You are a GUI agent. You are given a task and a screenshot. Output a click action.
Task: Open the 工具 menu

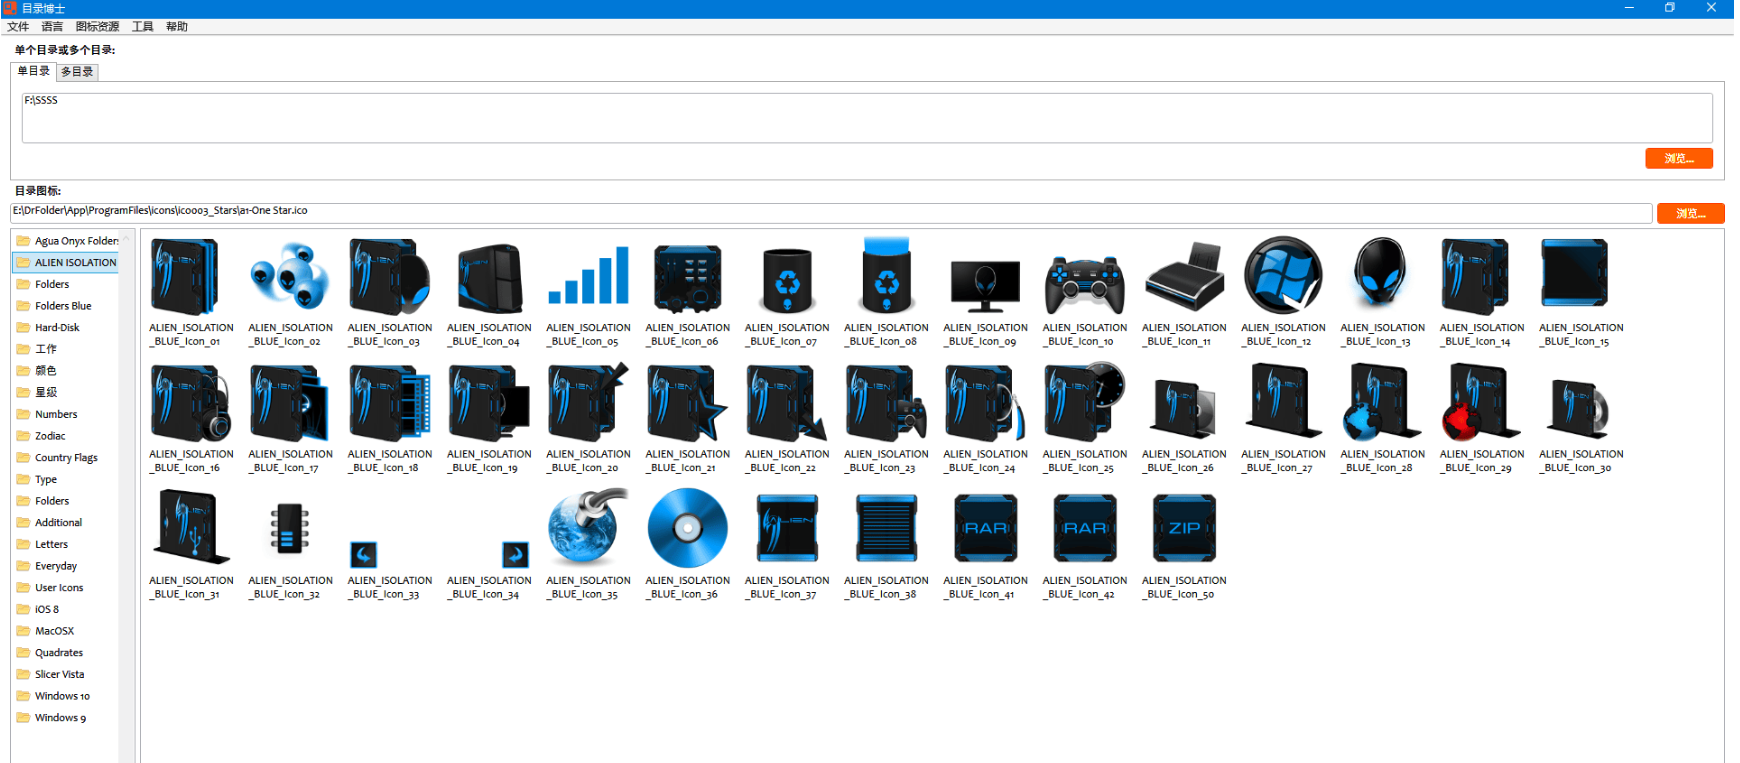pos(143,27)
